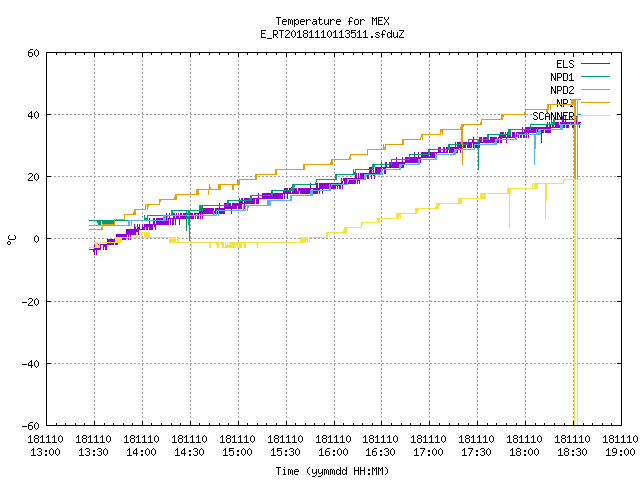
Task: Click the green NPD1 legend line sample
Action: click(x=595, y=76)
